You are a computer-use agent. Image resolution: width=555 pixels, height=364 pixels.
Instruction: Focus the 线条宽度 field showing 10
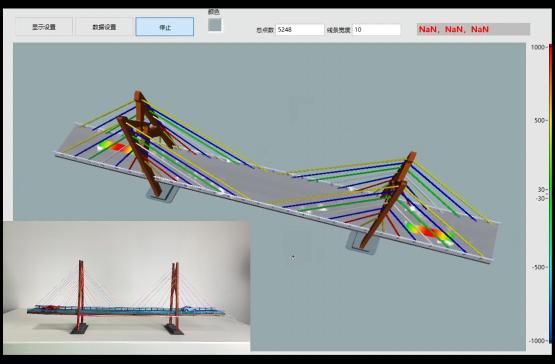click(x=376, y=30)
